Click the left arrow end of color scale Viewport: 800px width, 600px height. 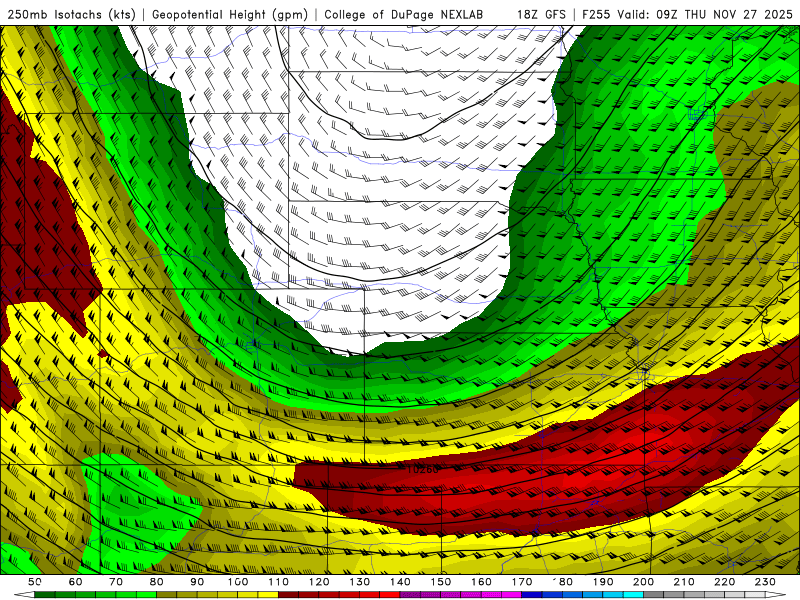click(24, 594)
